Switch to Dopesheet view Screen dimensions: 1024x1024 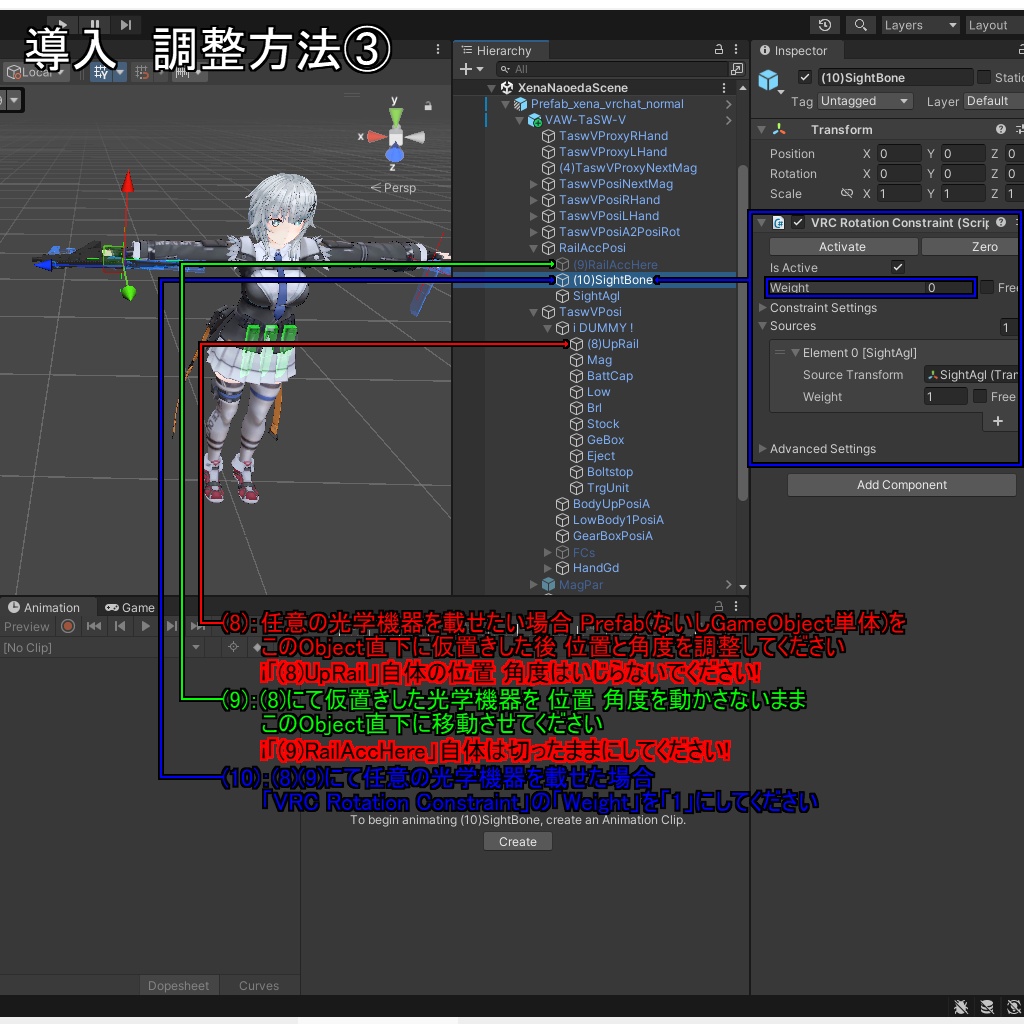[x=178, y=985]
